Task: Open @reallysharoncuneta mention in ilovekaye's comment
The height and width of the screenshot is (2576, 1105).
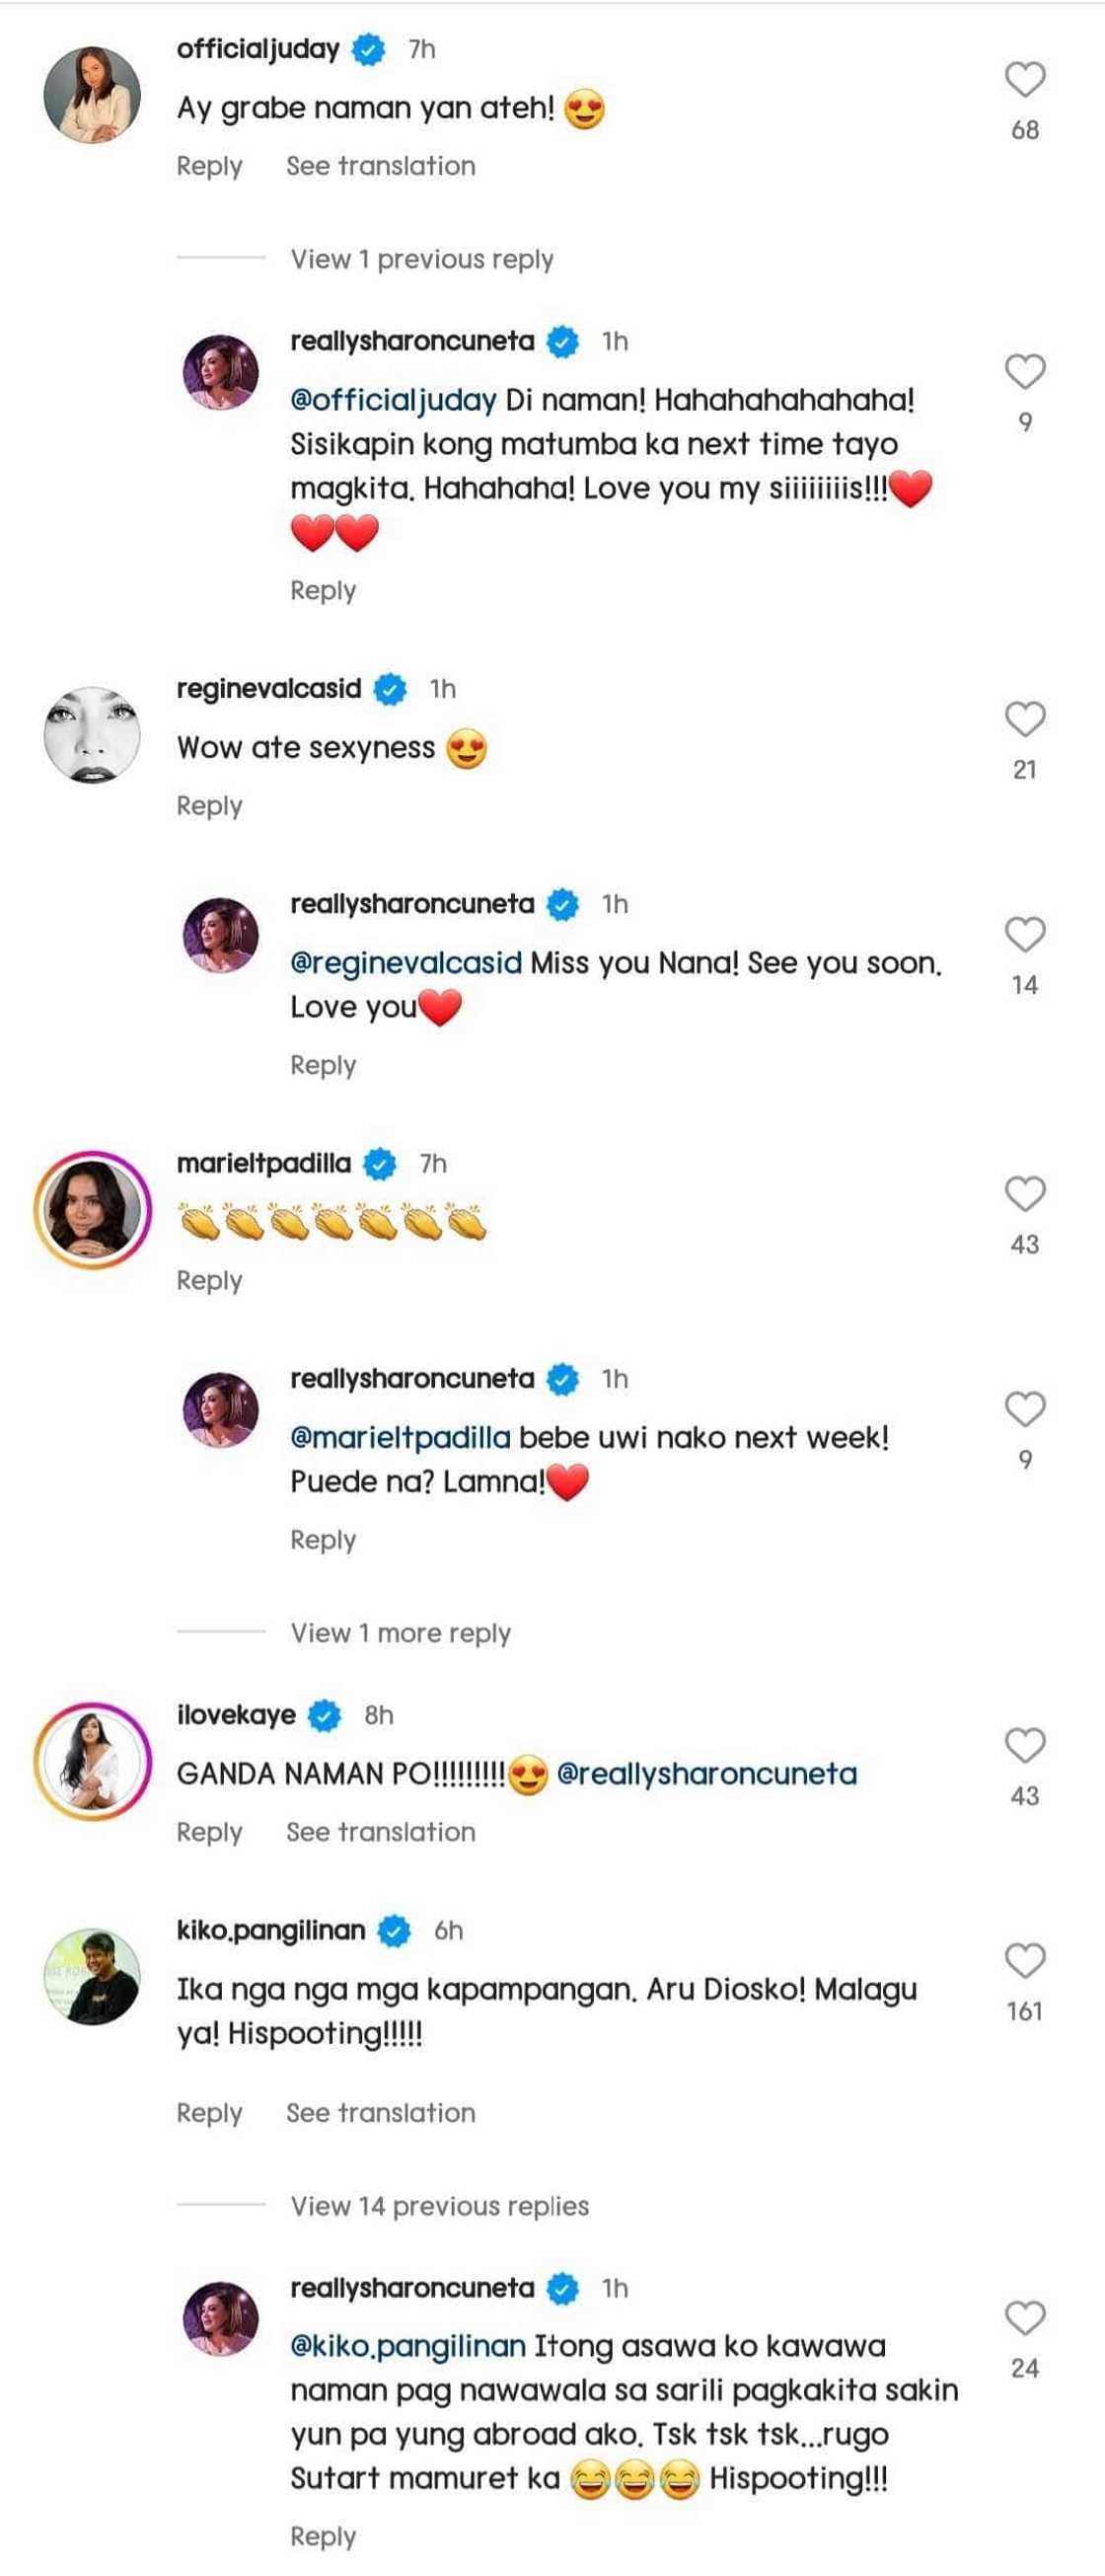Action: click(706, 1774)
